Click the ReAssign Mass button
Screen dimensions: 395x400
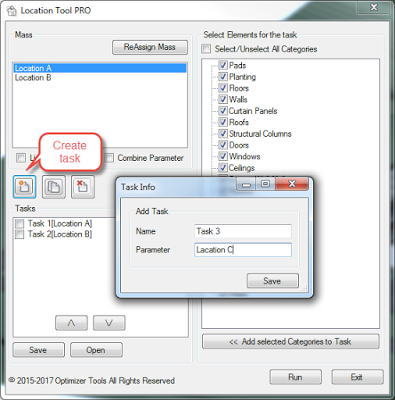(x=150, y=47)
